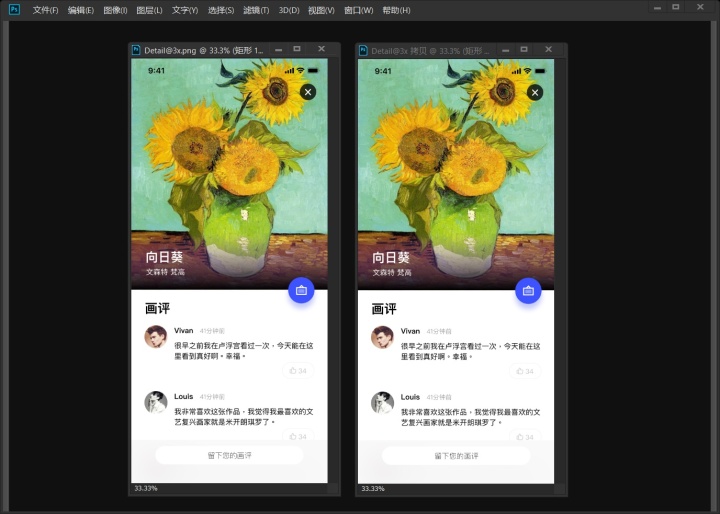Viewport: 720px width, 514px height.
Task: Minimize the main Photoshop application window
Action: (x=658, y=7)
